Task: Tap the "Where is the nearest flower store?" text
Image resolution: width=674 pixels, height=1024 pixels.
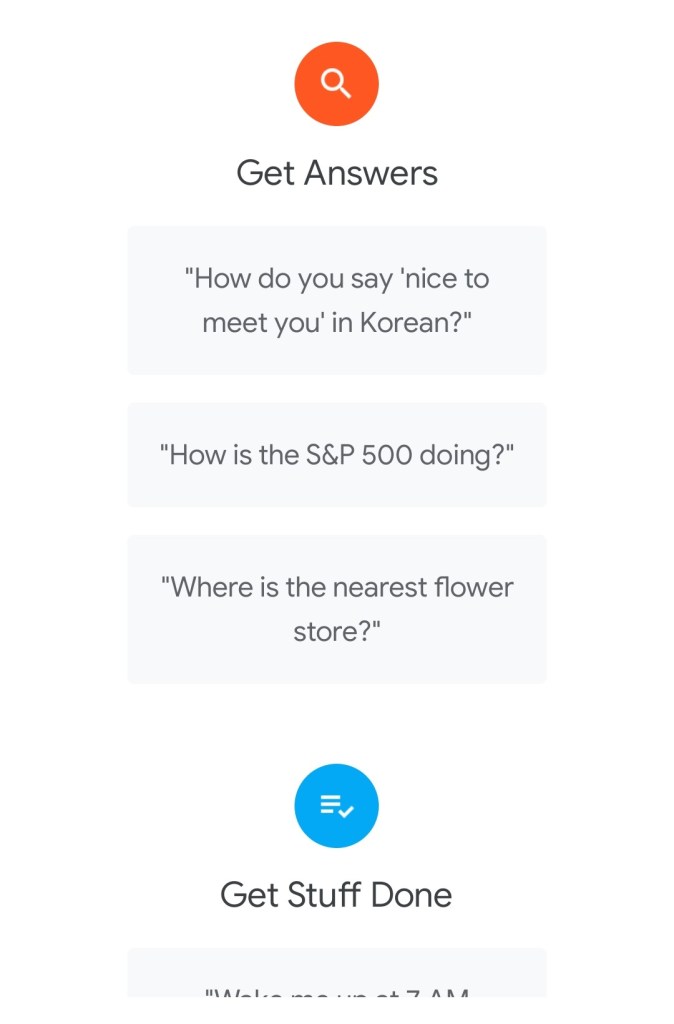Action: click(x=336, y=609)
